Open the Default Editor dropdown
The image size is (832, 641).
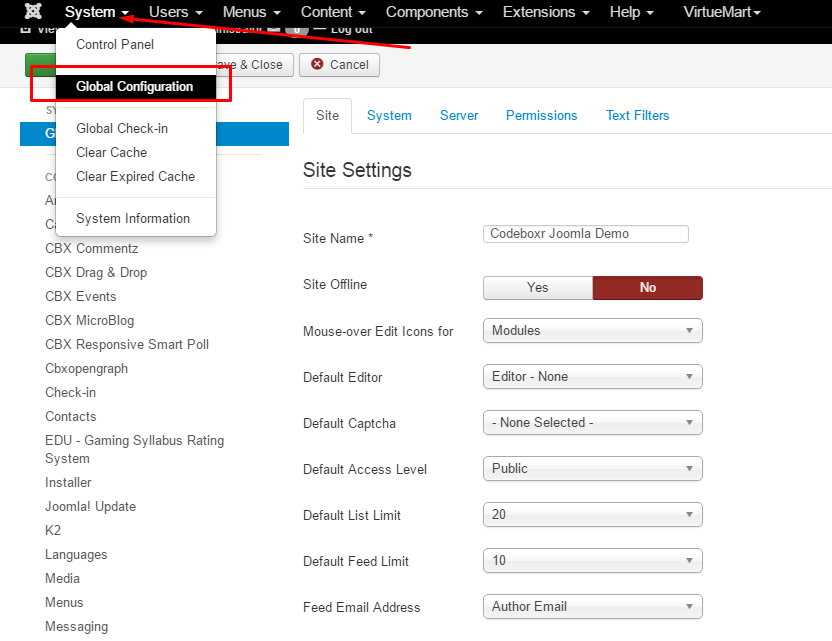click(x=593, y=377)
